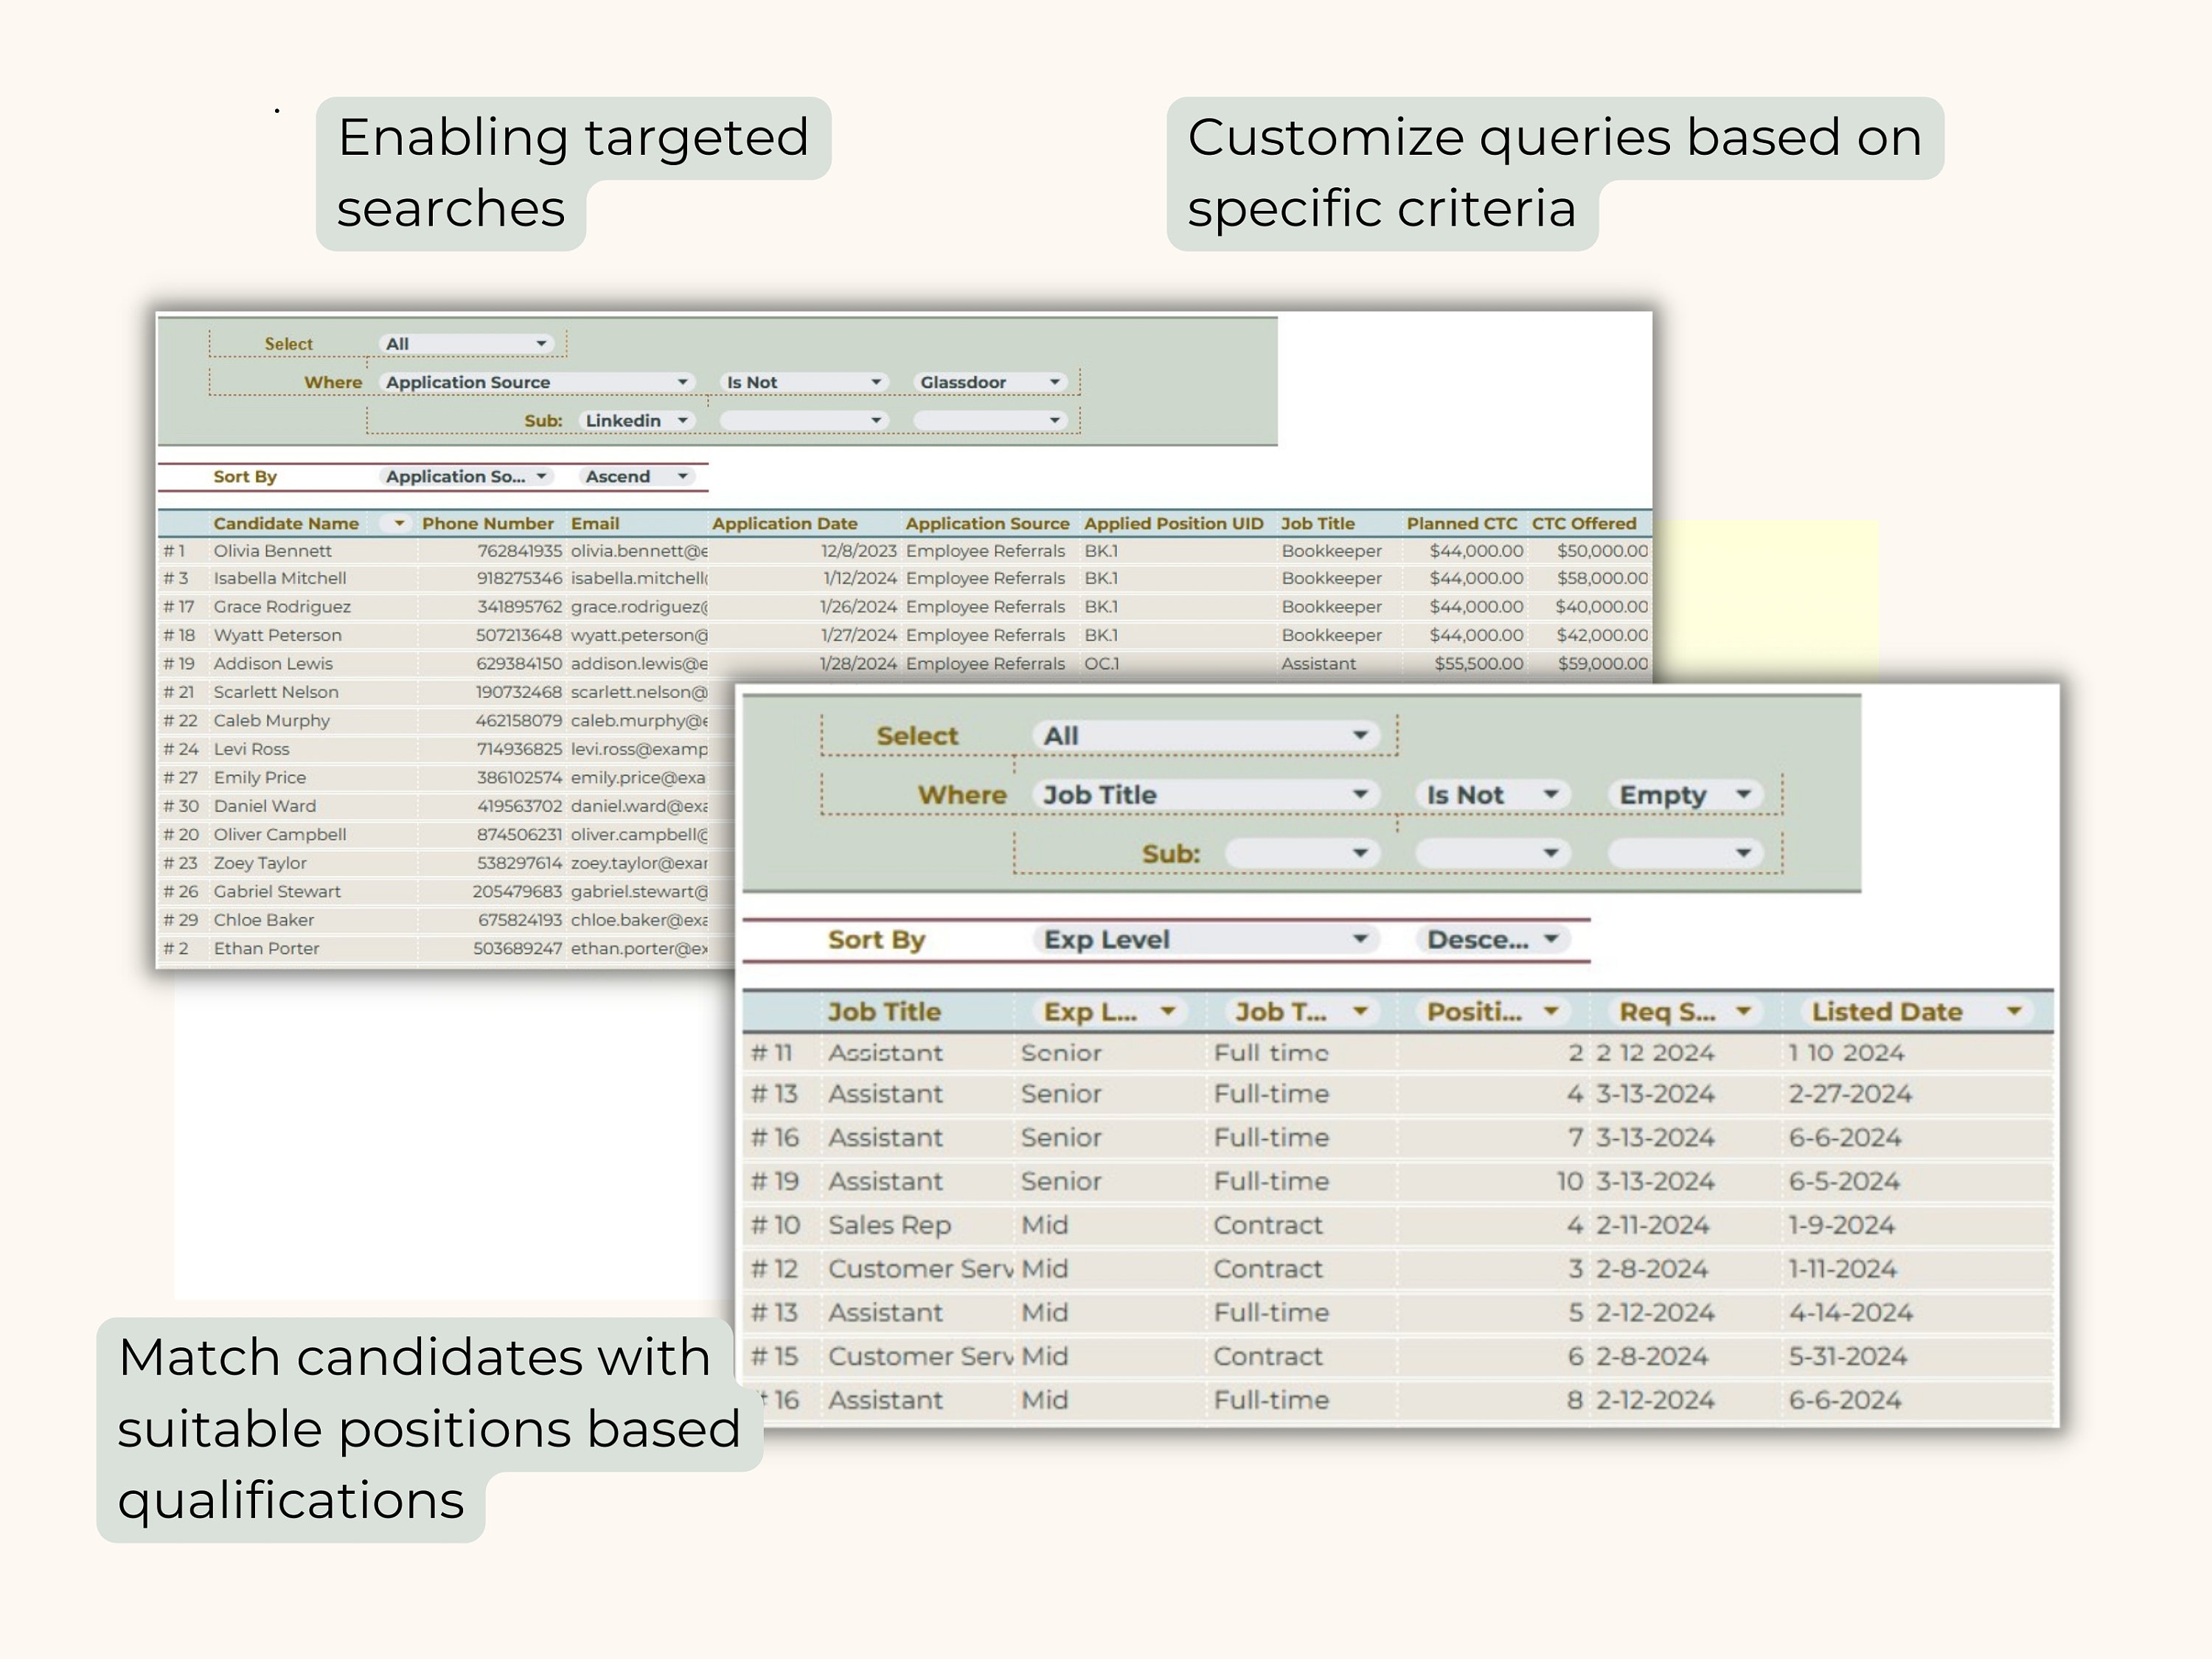2212x1659 pixels.
Task: Open the Linkedin Sub filter dropdown
Action: coord(684,420)
